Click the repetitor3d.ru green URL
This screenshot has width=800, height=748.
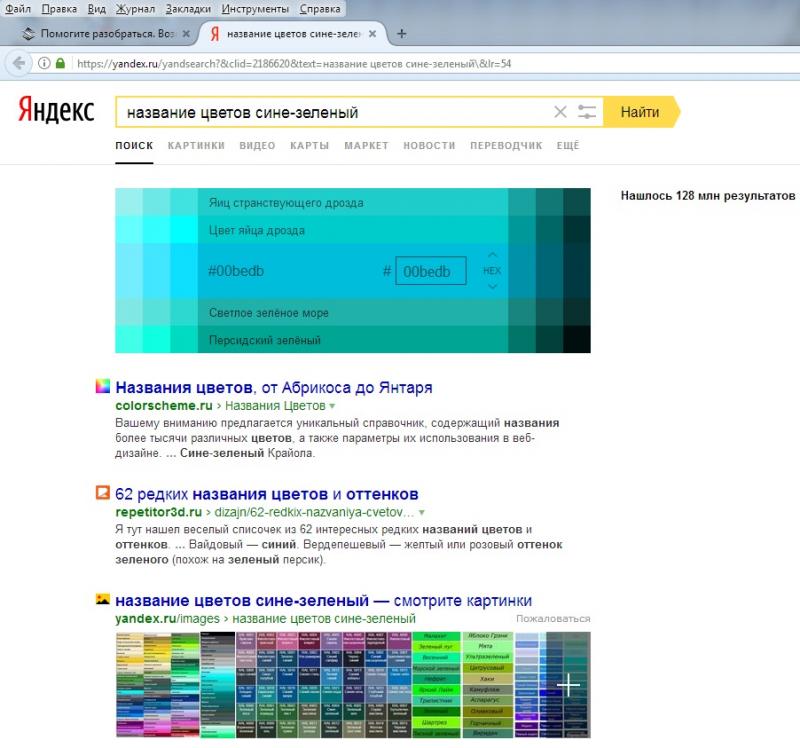(x=159, y=512)
